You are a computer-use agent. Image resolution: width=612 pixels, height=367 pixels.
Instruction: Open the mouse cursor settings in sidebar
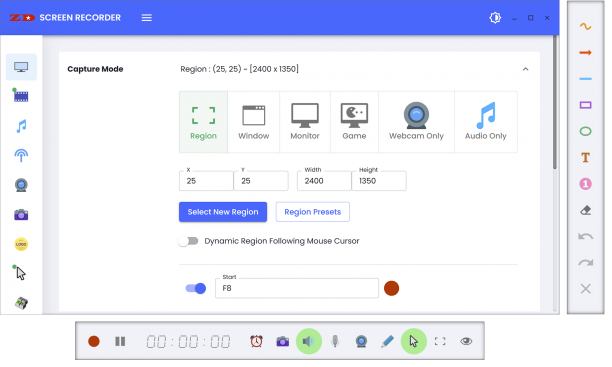tap(20, 273)
